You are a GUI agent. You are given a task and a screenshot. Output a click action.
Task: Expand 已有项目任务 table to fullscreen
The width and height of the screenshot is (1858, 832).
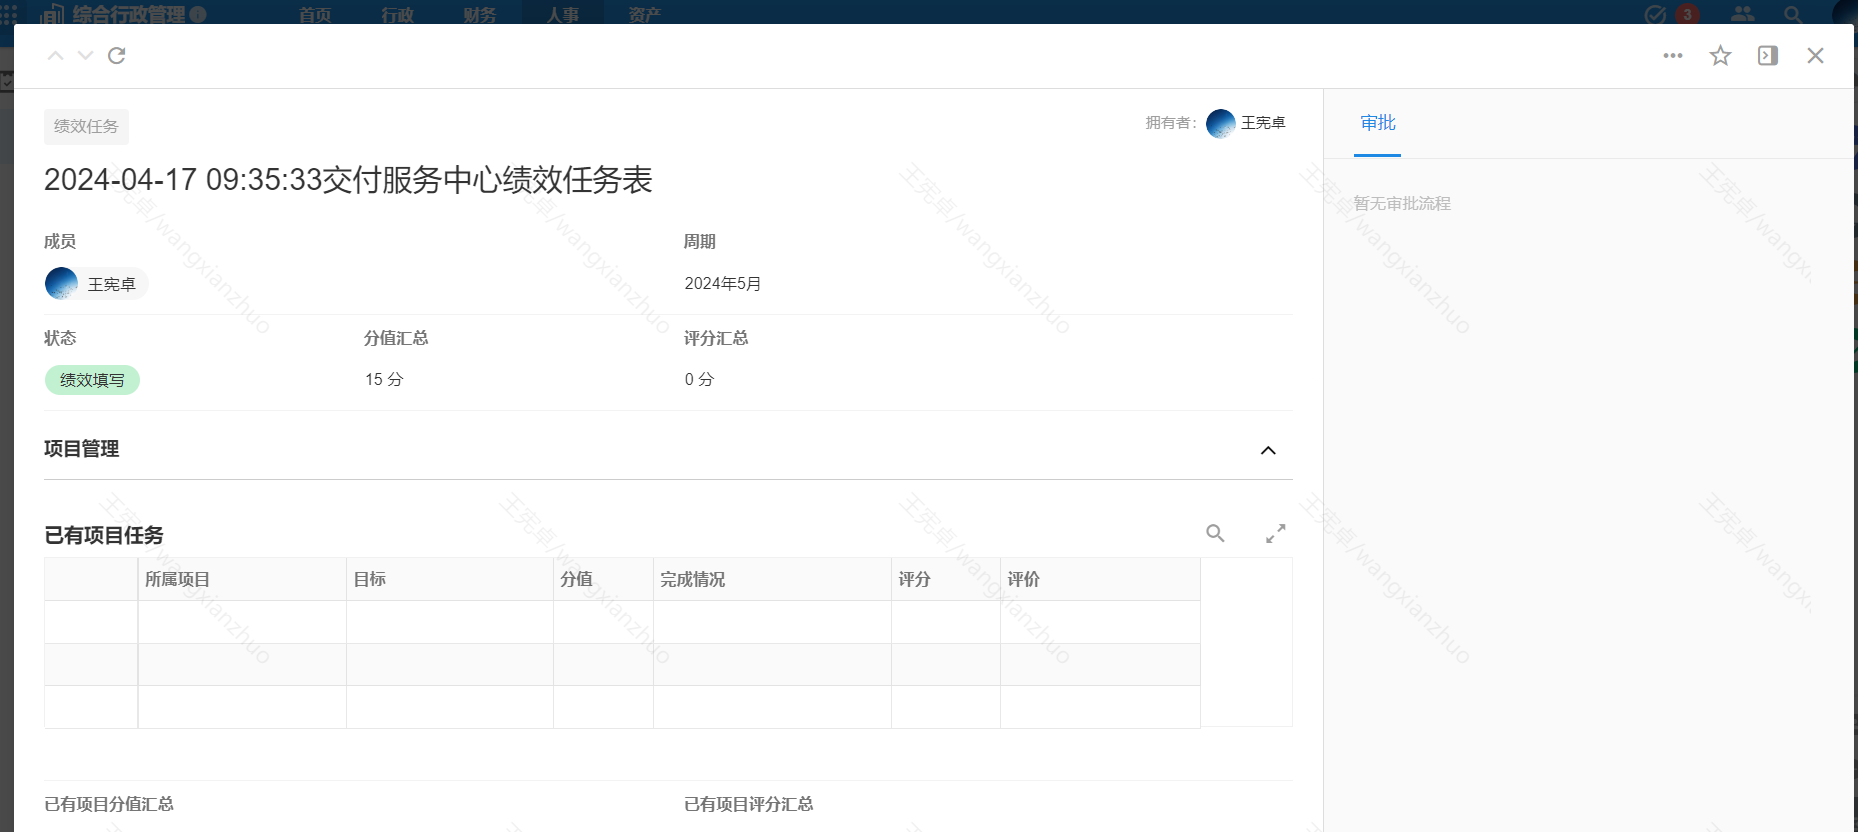1275,534
